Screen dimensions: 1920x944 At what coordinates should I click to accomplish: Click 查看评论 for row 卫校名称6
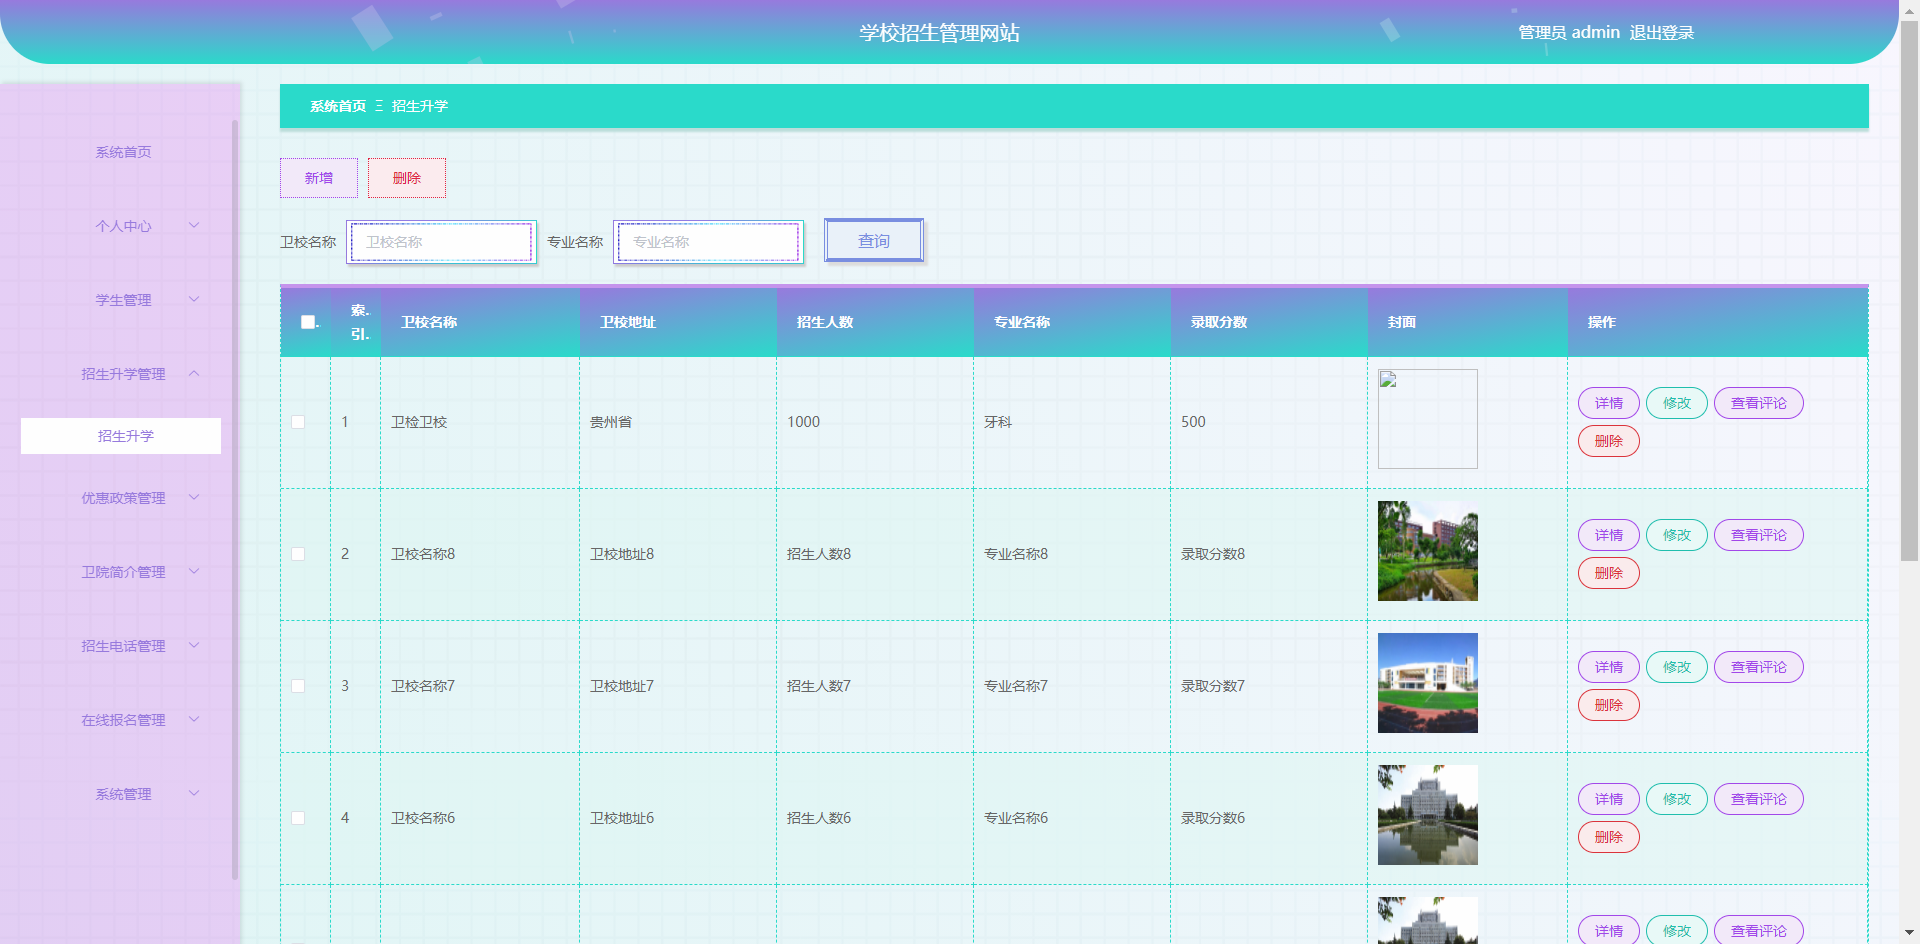point(1758,799)
